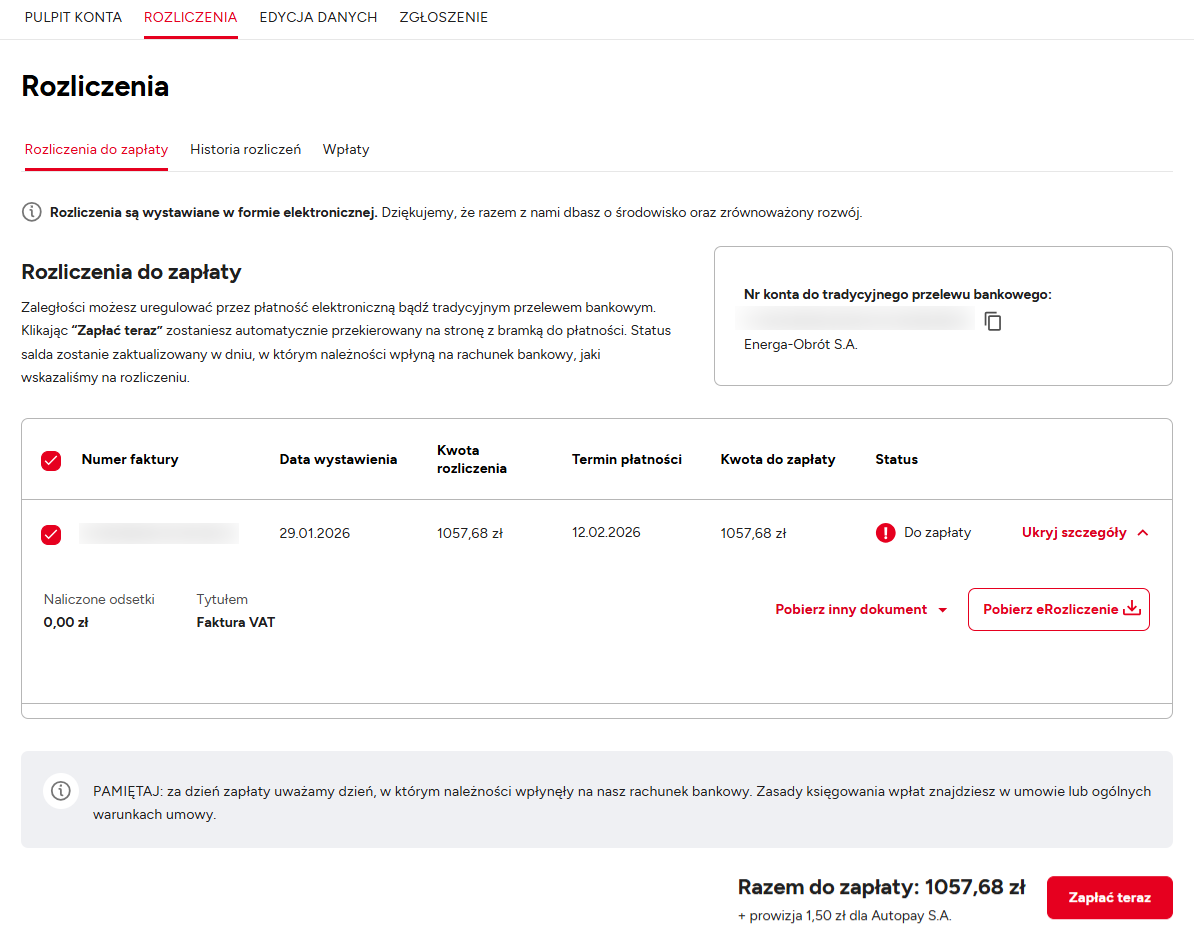The height and width of the screenshot is (940, 1194).
Task: Click the blurred invoice number in the row
Action: coord(159,533)
